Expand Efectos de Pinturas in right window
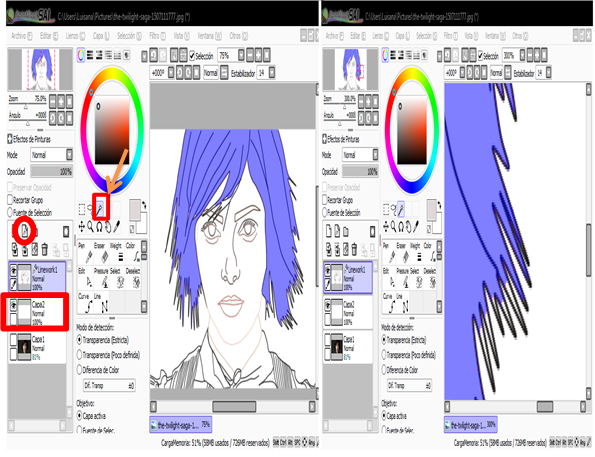 (x=325, y=139)
